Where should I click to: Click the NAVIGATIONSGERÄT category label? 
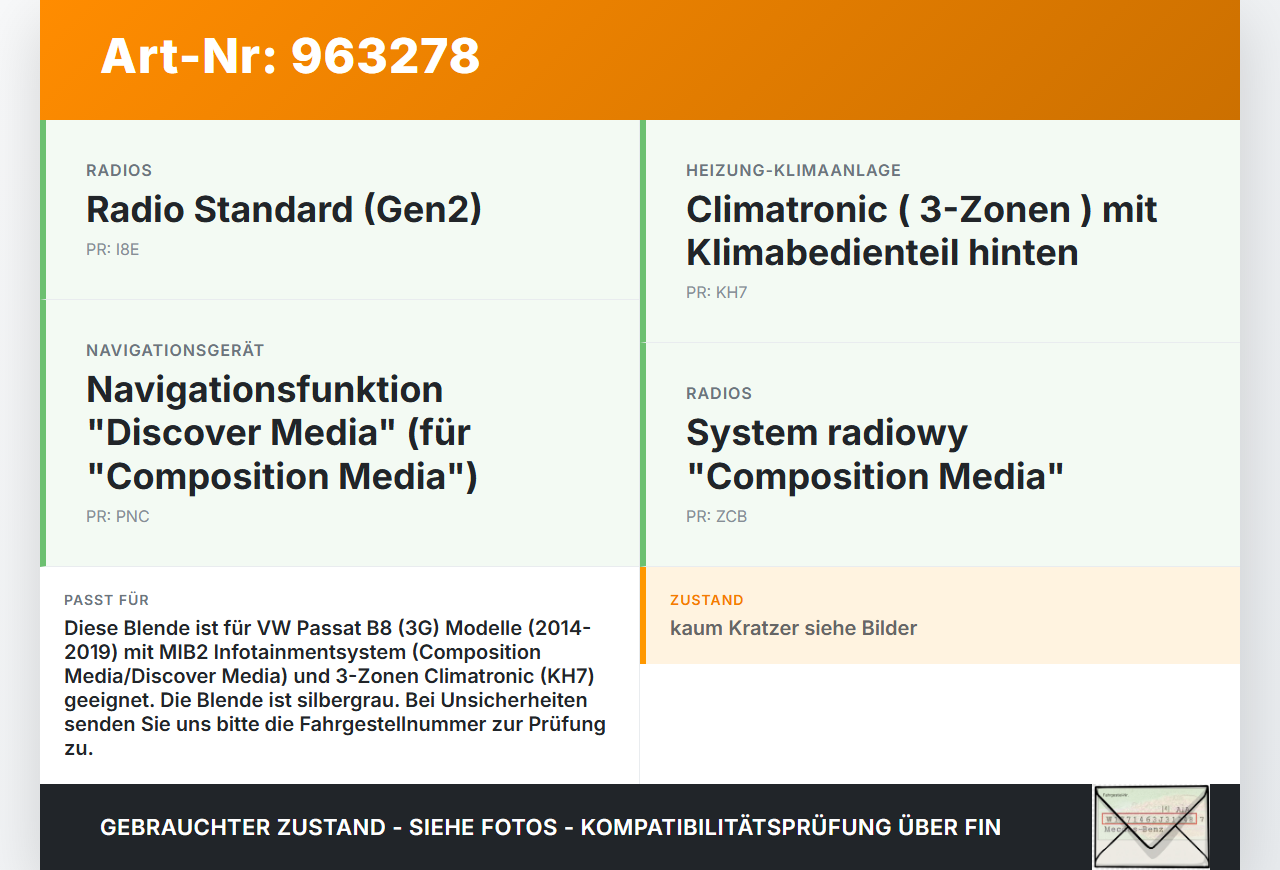(176, 350)
